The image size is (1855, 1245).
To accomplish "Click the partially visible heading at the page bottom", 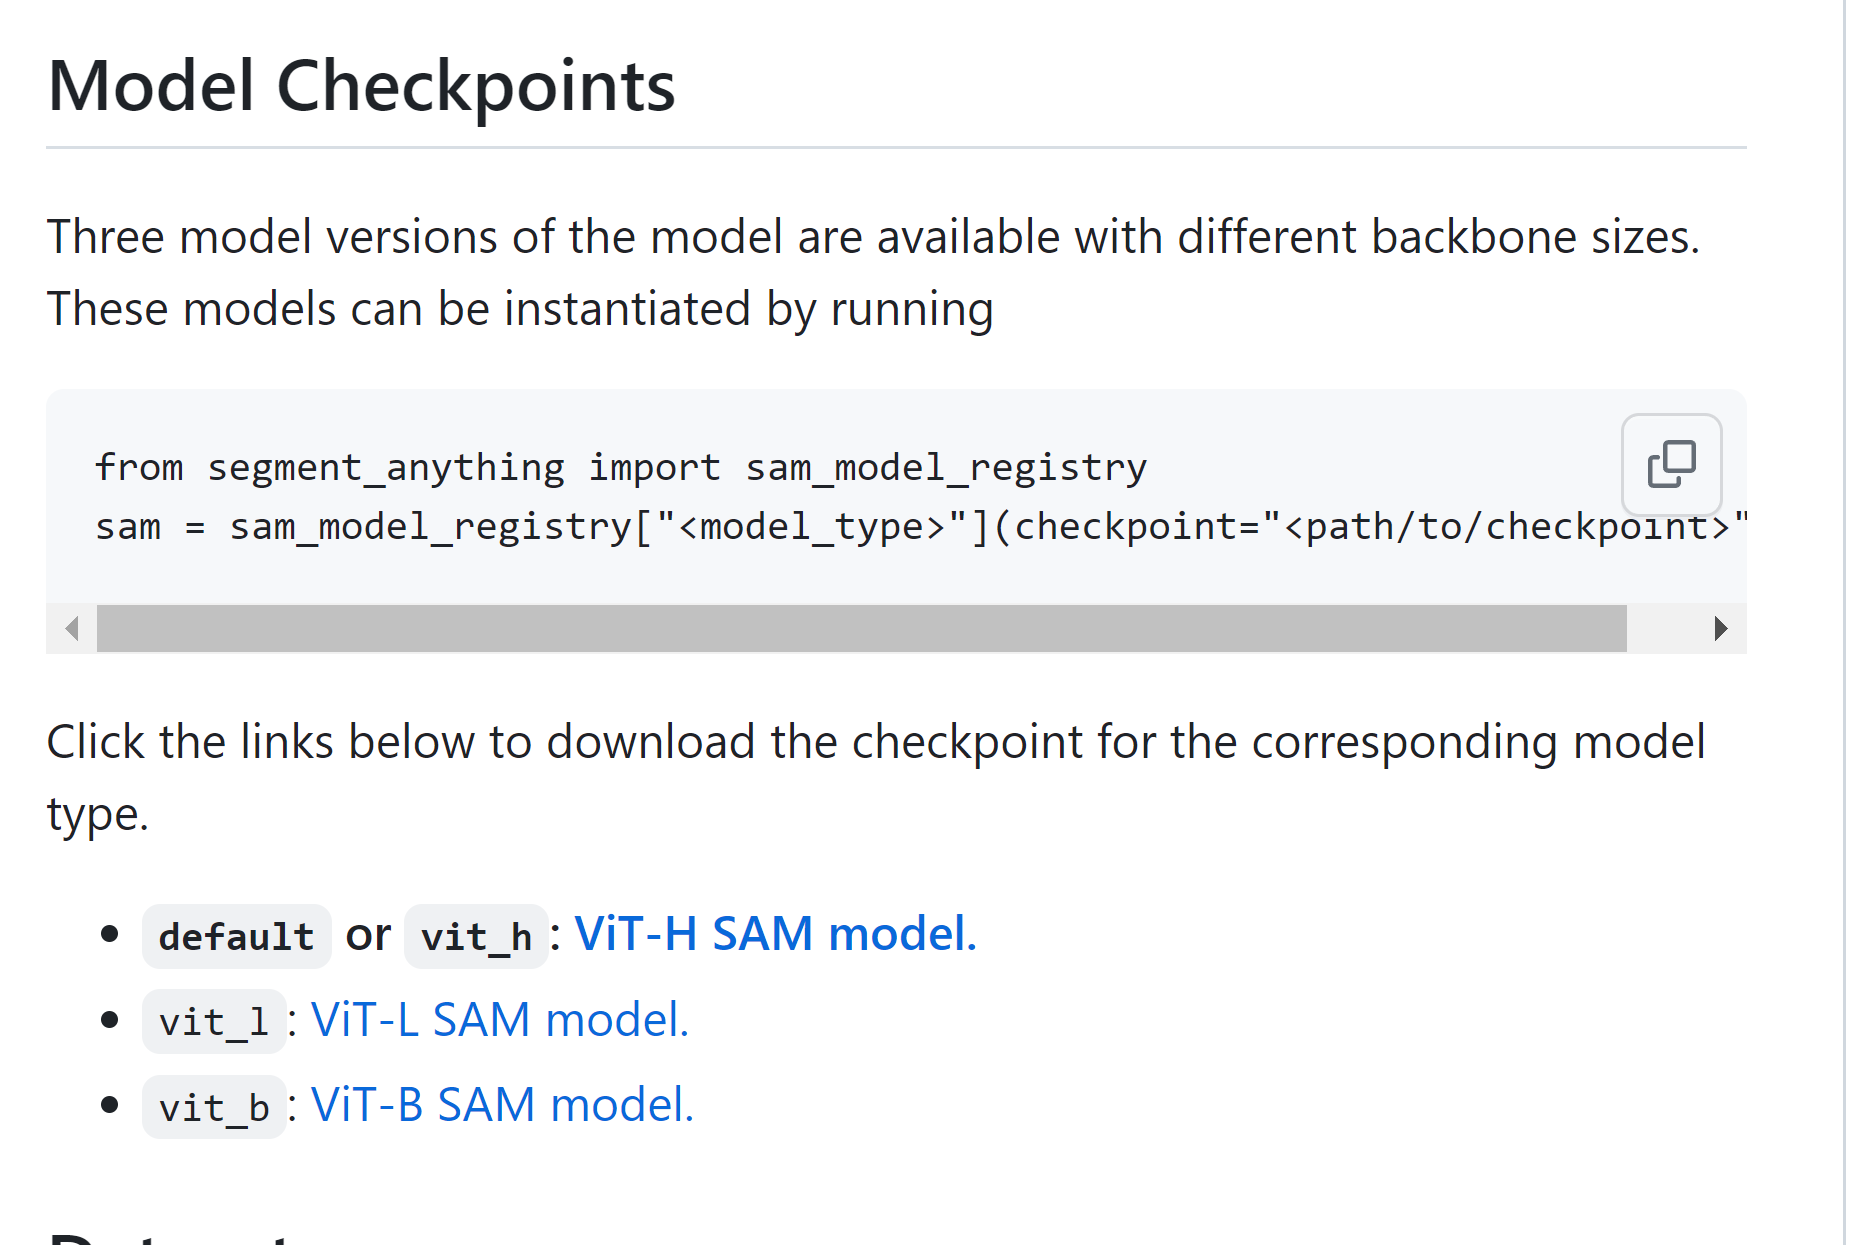I will point(170,1238).
